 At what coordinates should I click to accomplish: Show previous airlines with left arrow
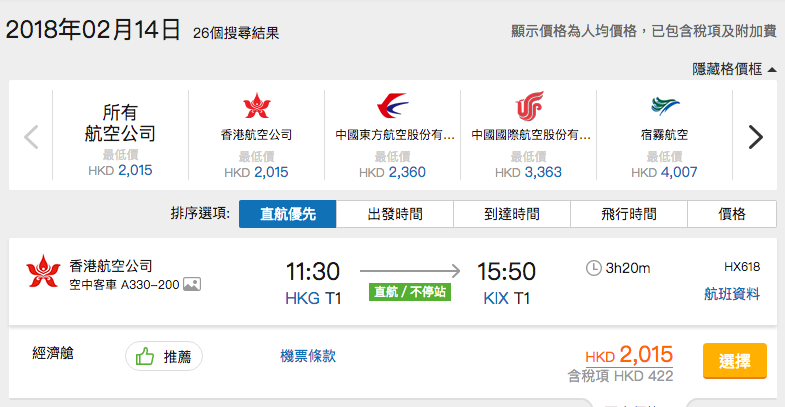(31, 137)
